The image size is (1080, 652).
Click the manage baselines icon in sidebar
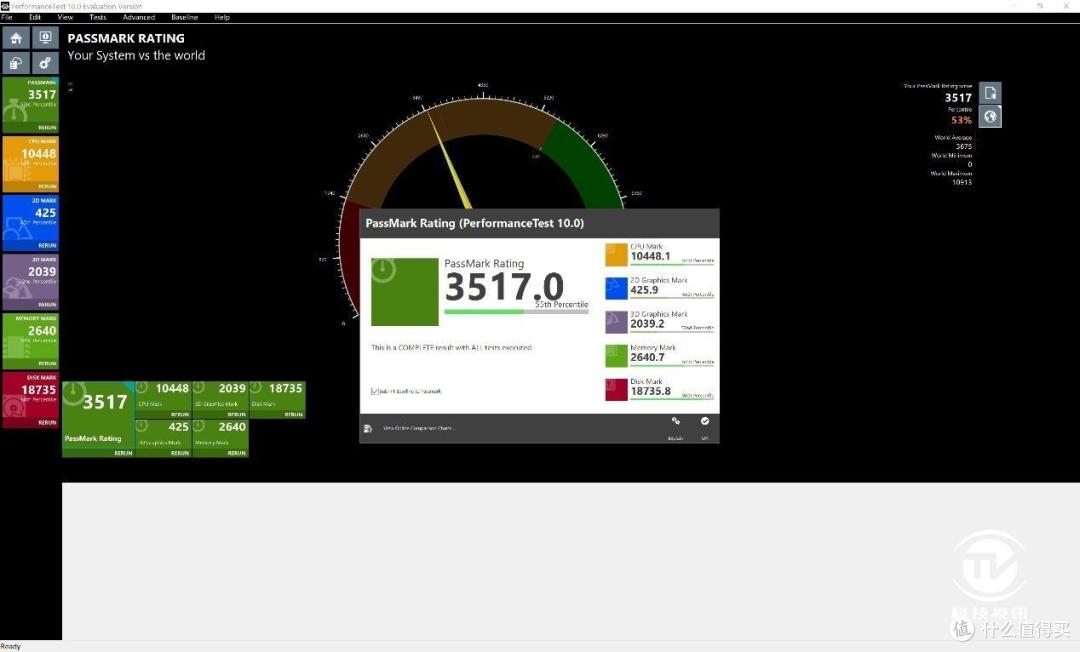pyautogui.click(x=16, y=63)
